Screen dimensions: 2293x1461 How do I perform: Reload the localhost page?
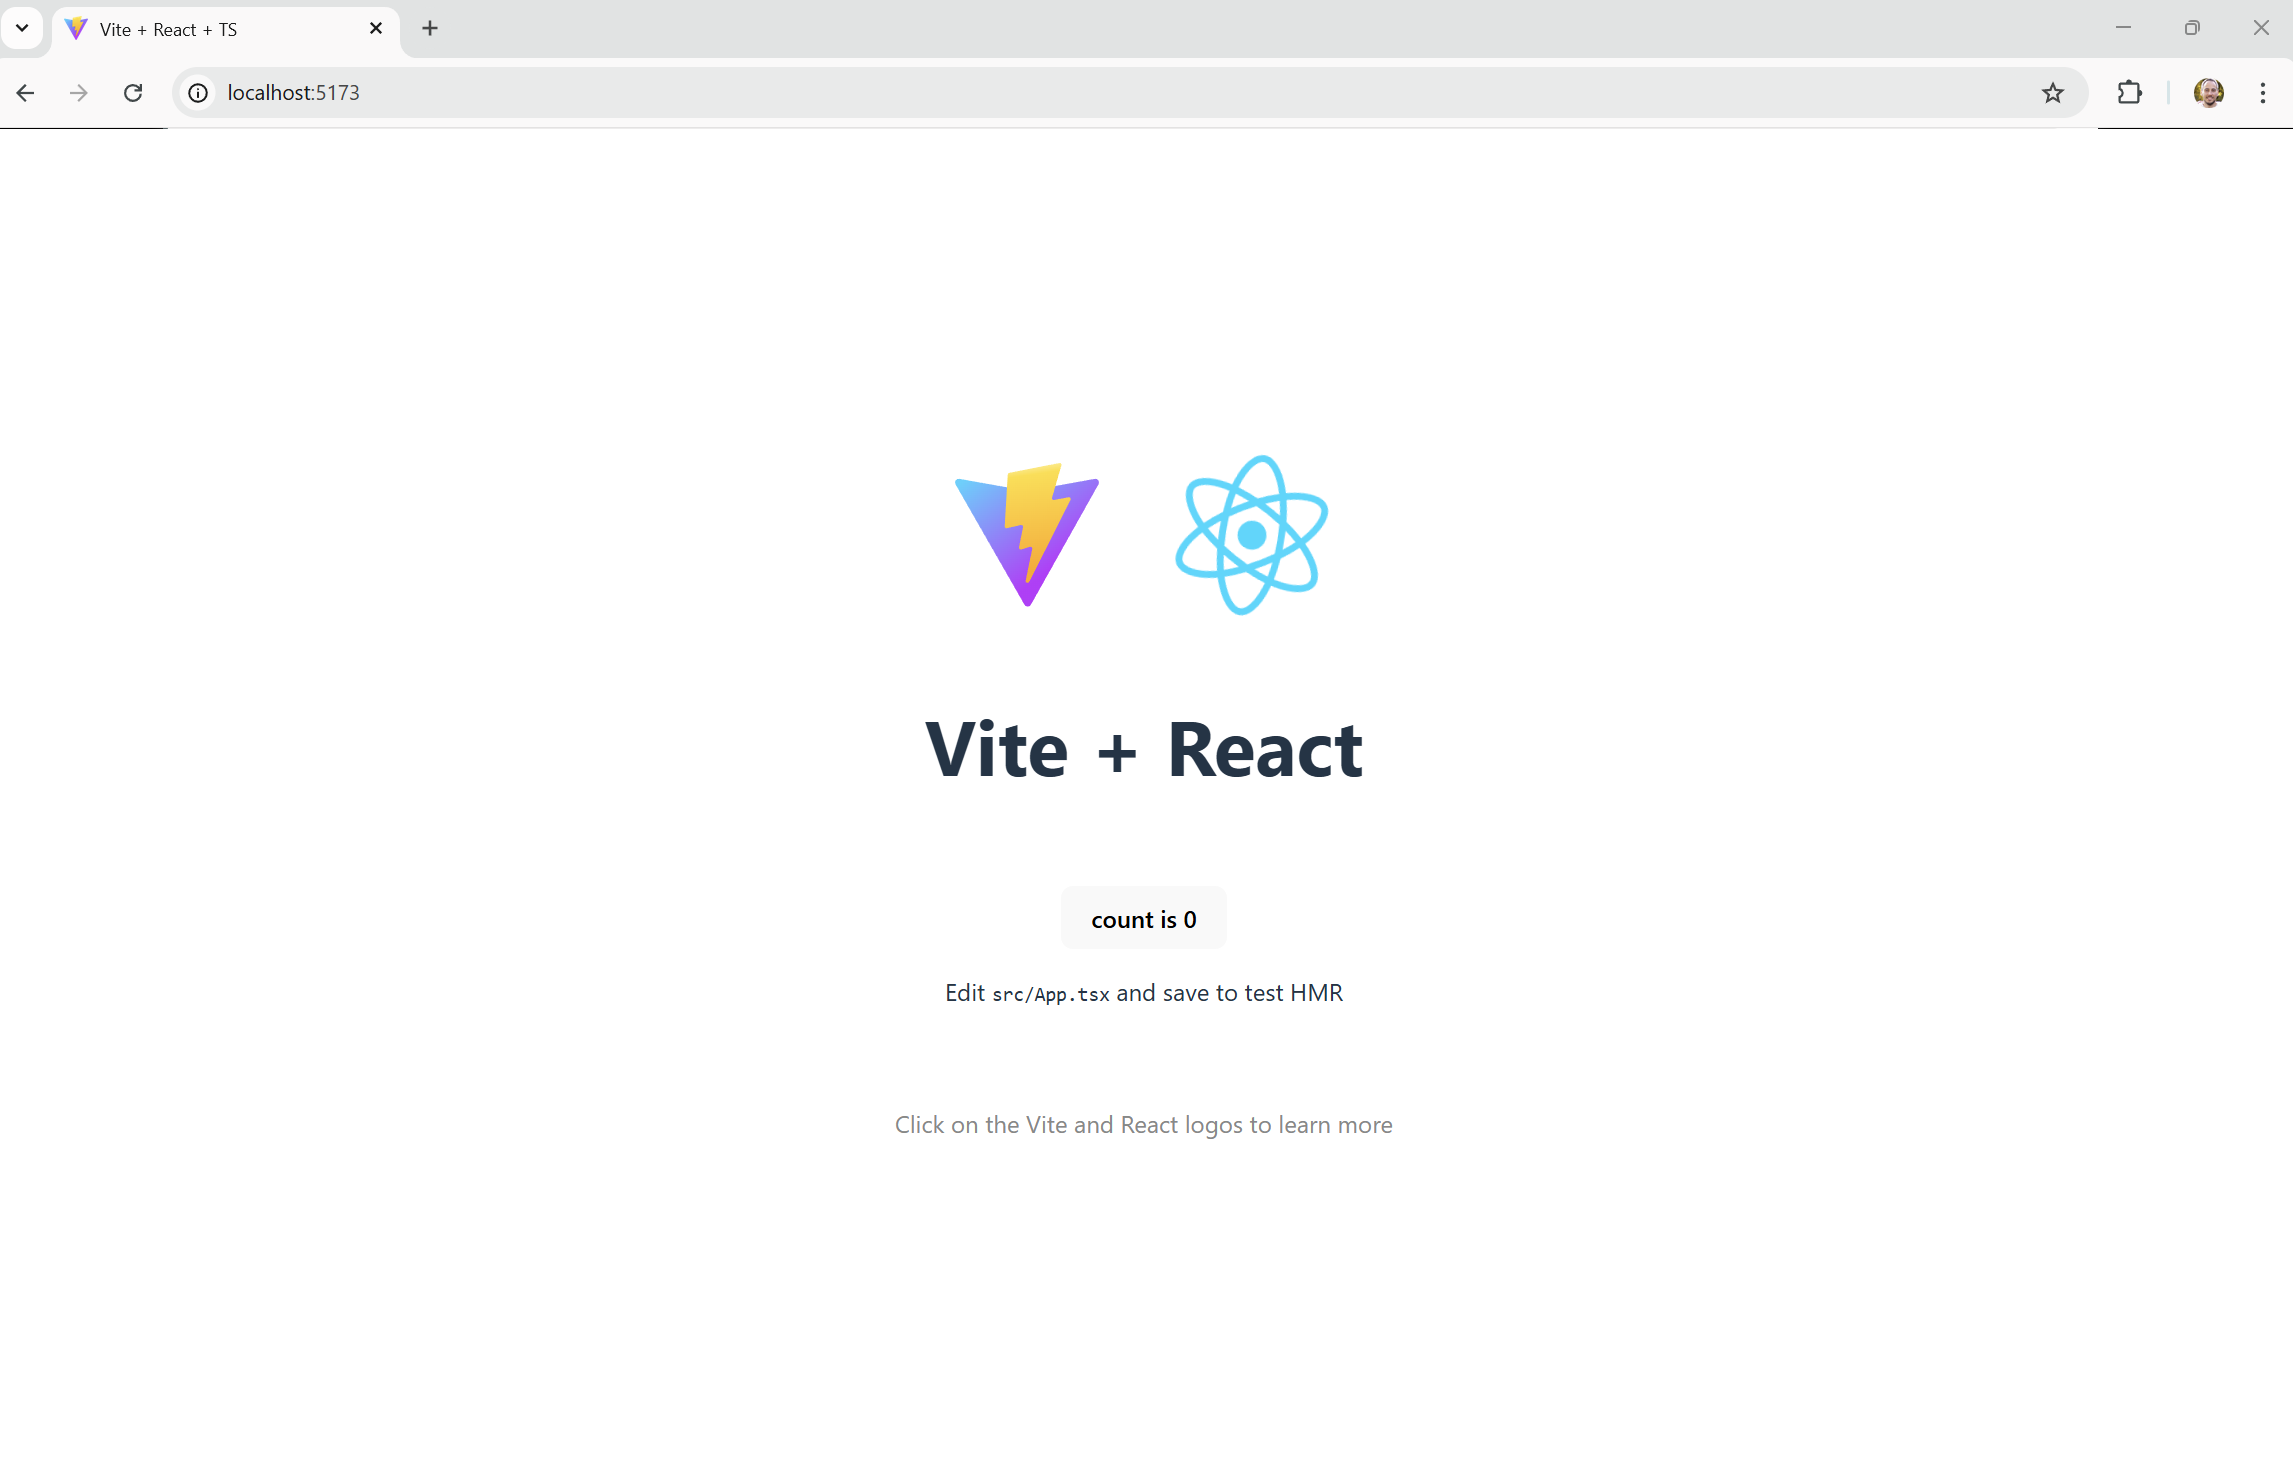click(133, 93)
